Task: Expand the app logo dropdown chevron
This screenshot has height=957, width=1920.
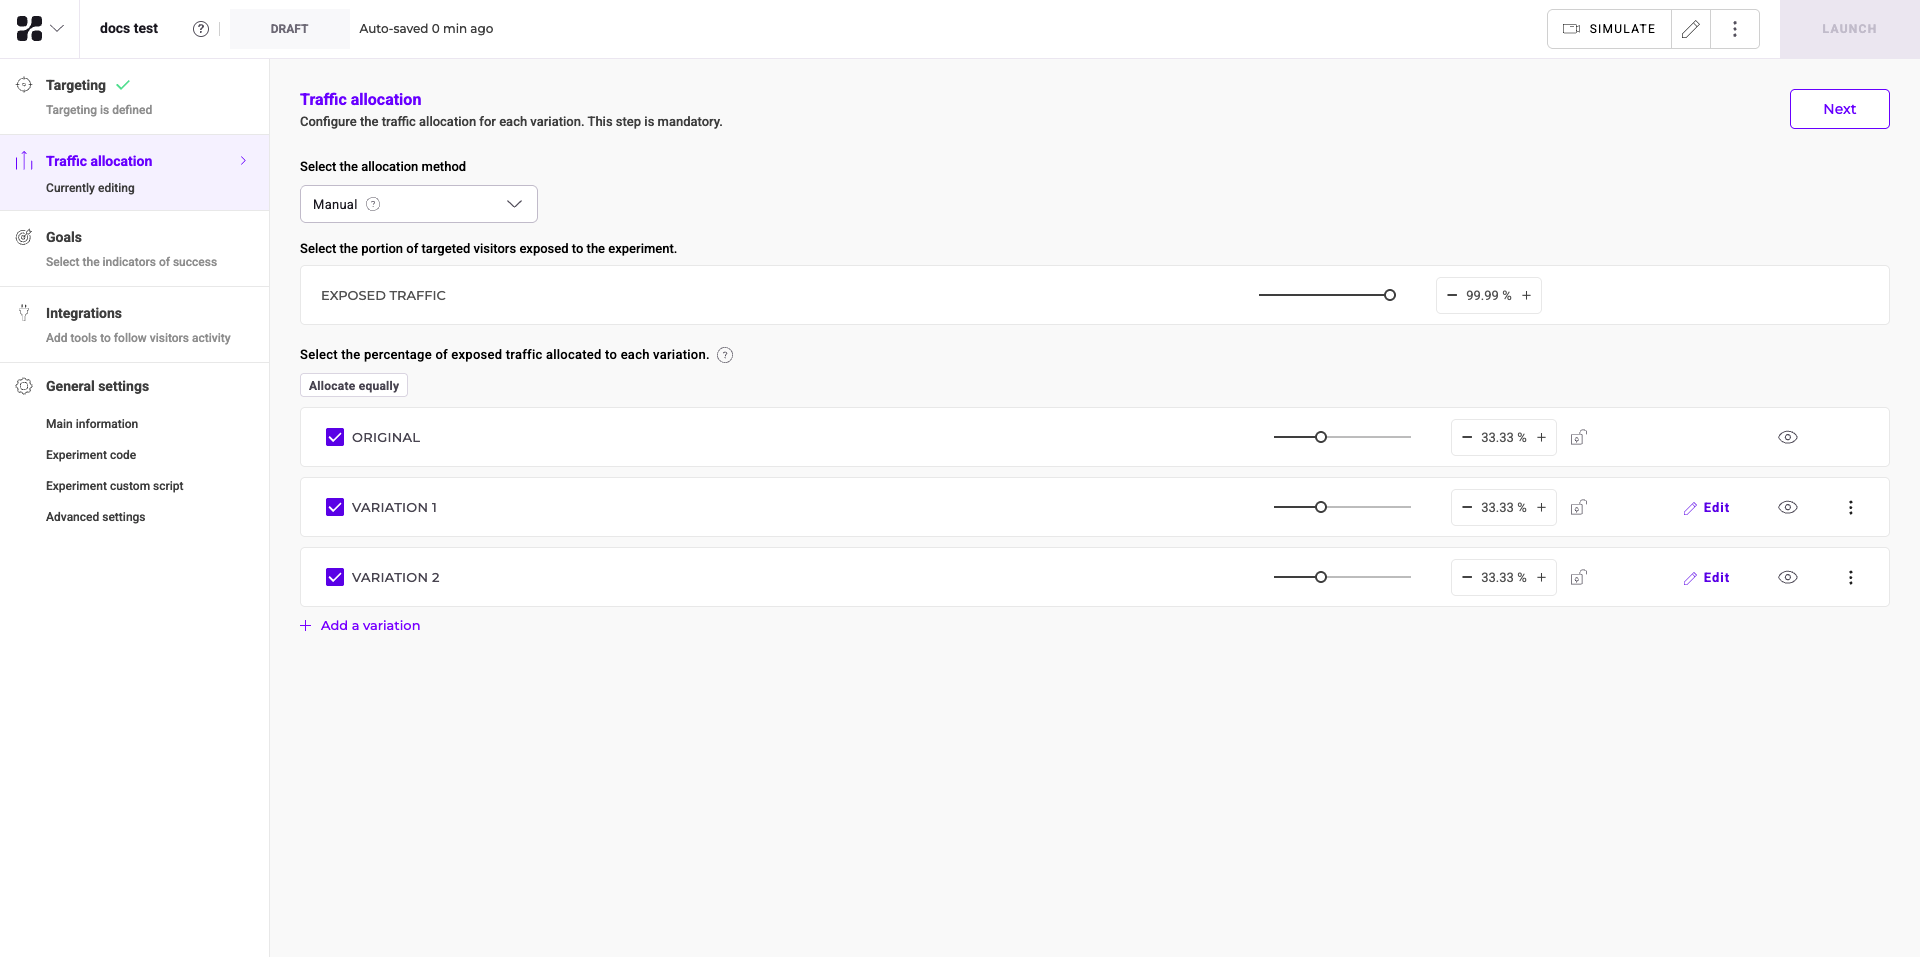Action: 57,29
